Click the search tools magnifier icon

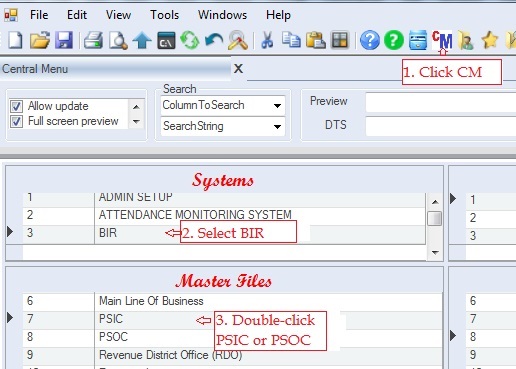238,40
